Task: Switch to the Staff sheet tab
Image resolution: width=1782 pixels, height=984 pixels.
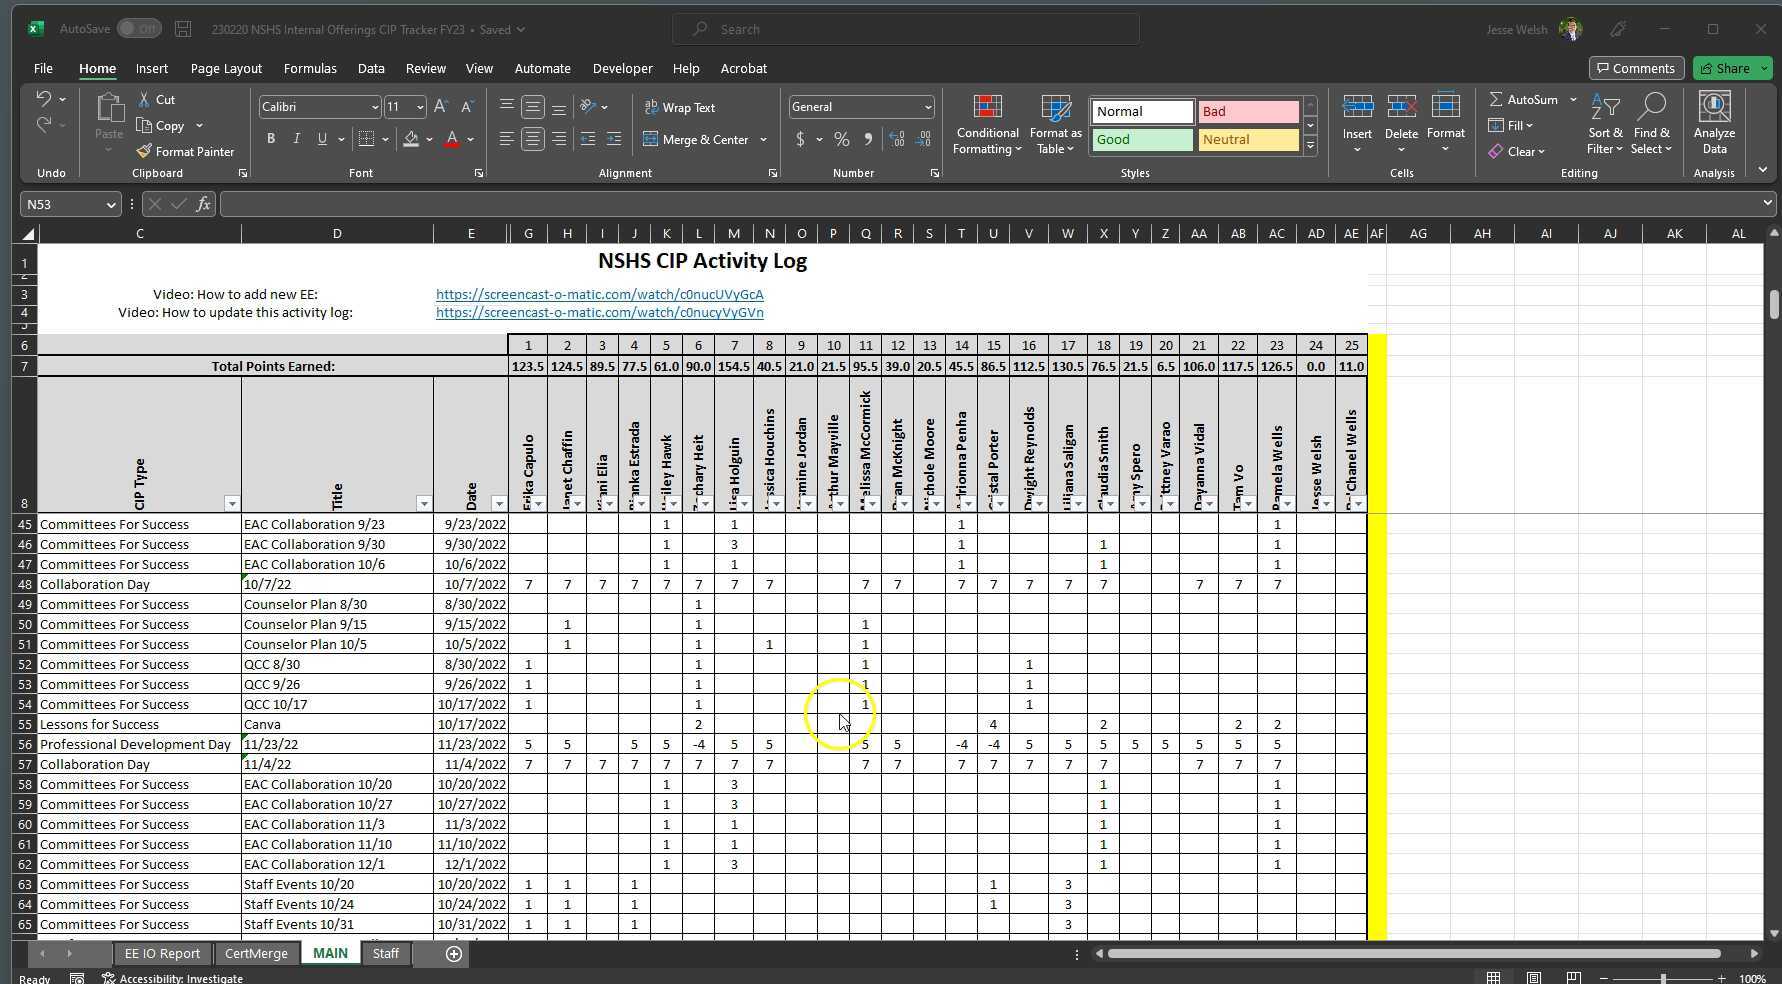Action: (386, 954)
